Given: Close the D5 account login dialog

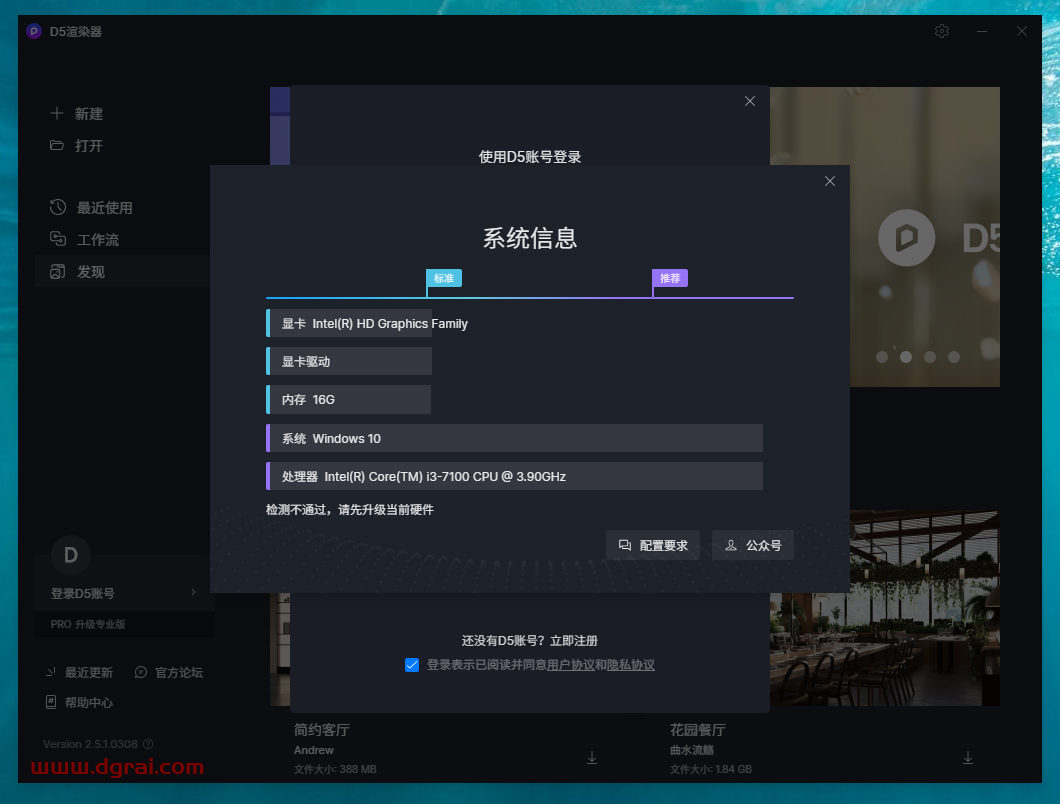Looking at the screenshot, I should pyautogui.click(x=750, y=101).
